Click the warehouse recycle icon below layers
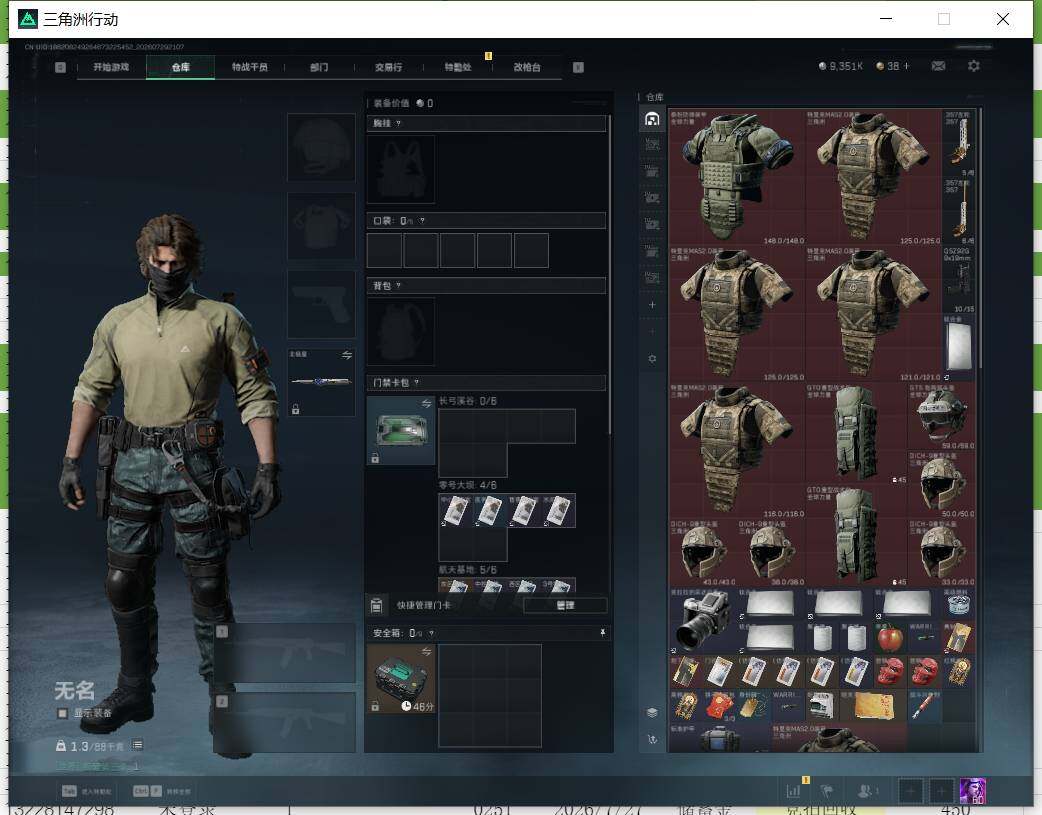The height and width of the screenshot is (815, 1042). (x=652, y=739)
